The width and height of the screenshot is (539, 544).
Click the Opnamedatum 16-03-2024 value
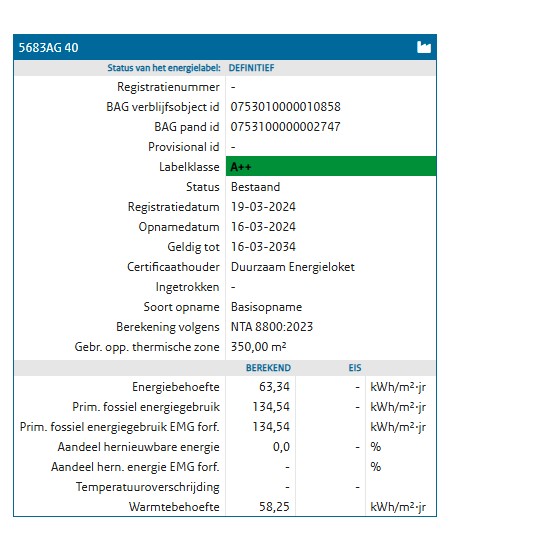263,227
